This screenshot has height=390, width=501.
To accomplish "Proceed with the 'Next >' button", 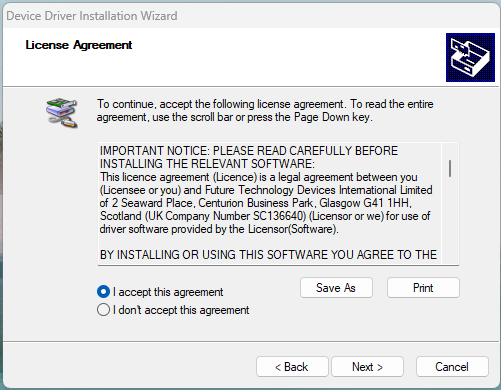I will click(x=367, y=367).
